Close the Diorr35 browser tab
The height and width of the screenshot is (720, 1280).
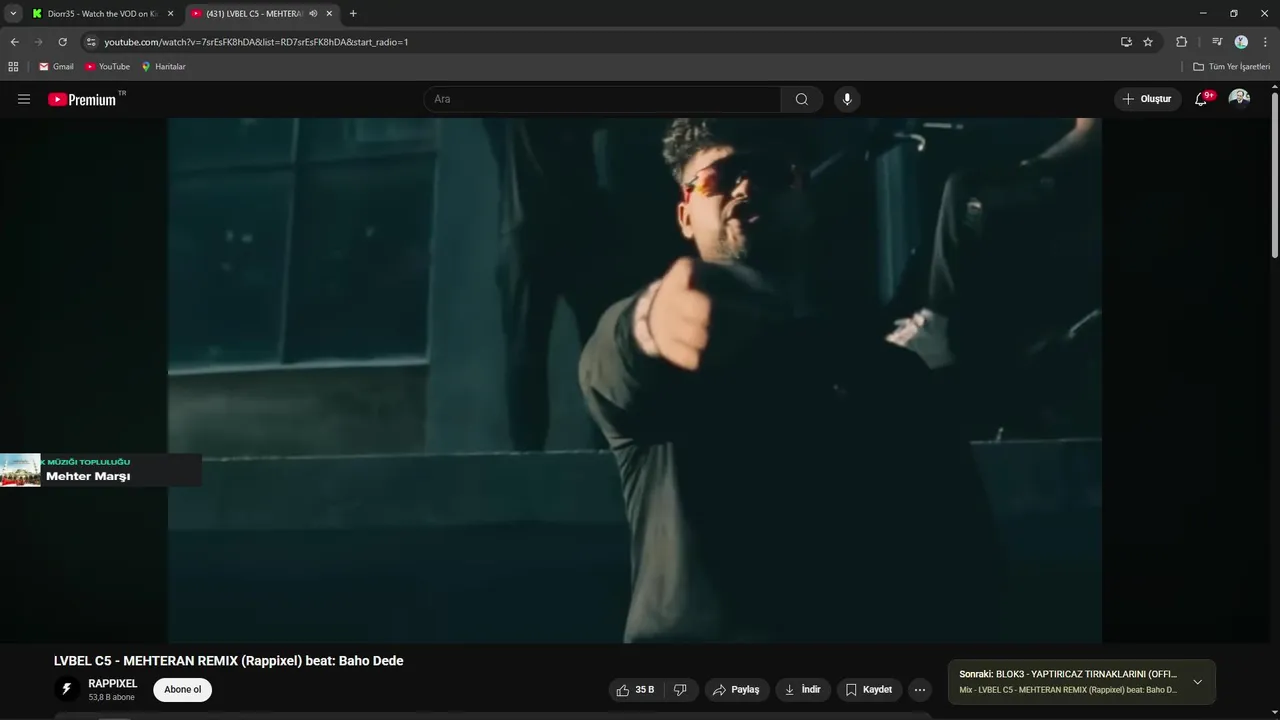(x=170, y=14)
